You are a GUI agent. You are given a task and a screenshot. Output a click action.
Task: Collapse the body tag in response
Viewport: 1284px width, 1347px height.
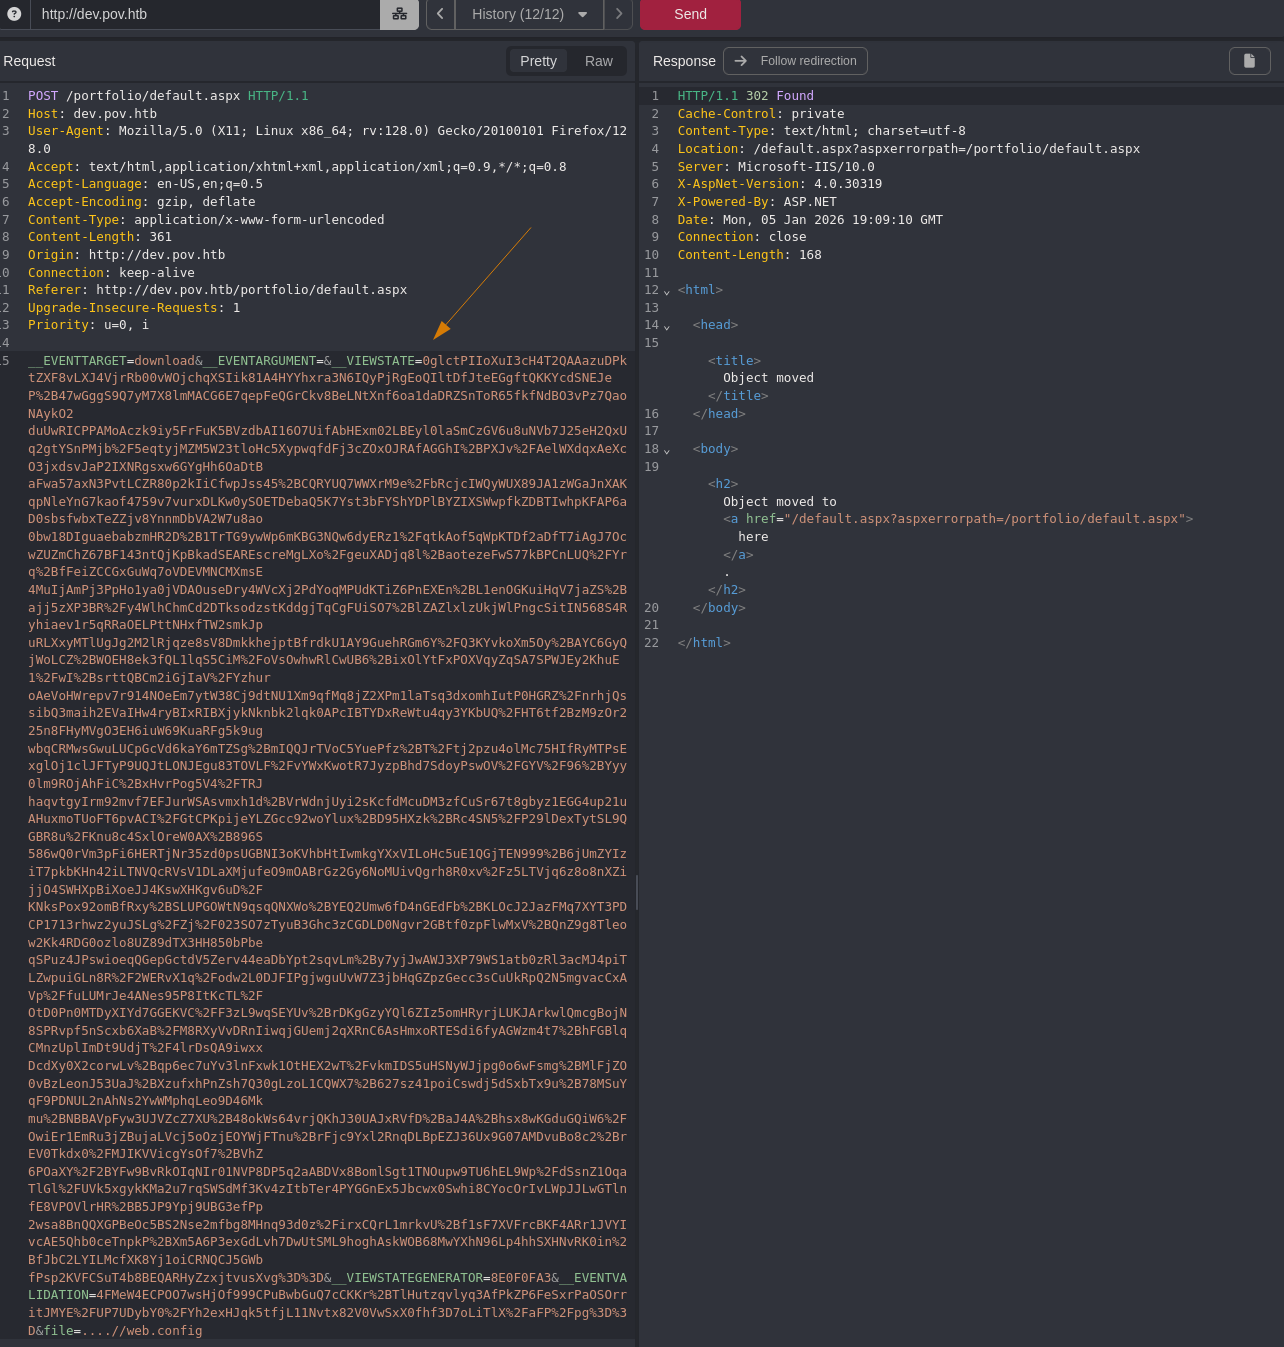(x=667, y=450)
